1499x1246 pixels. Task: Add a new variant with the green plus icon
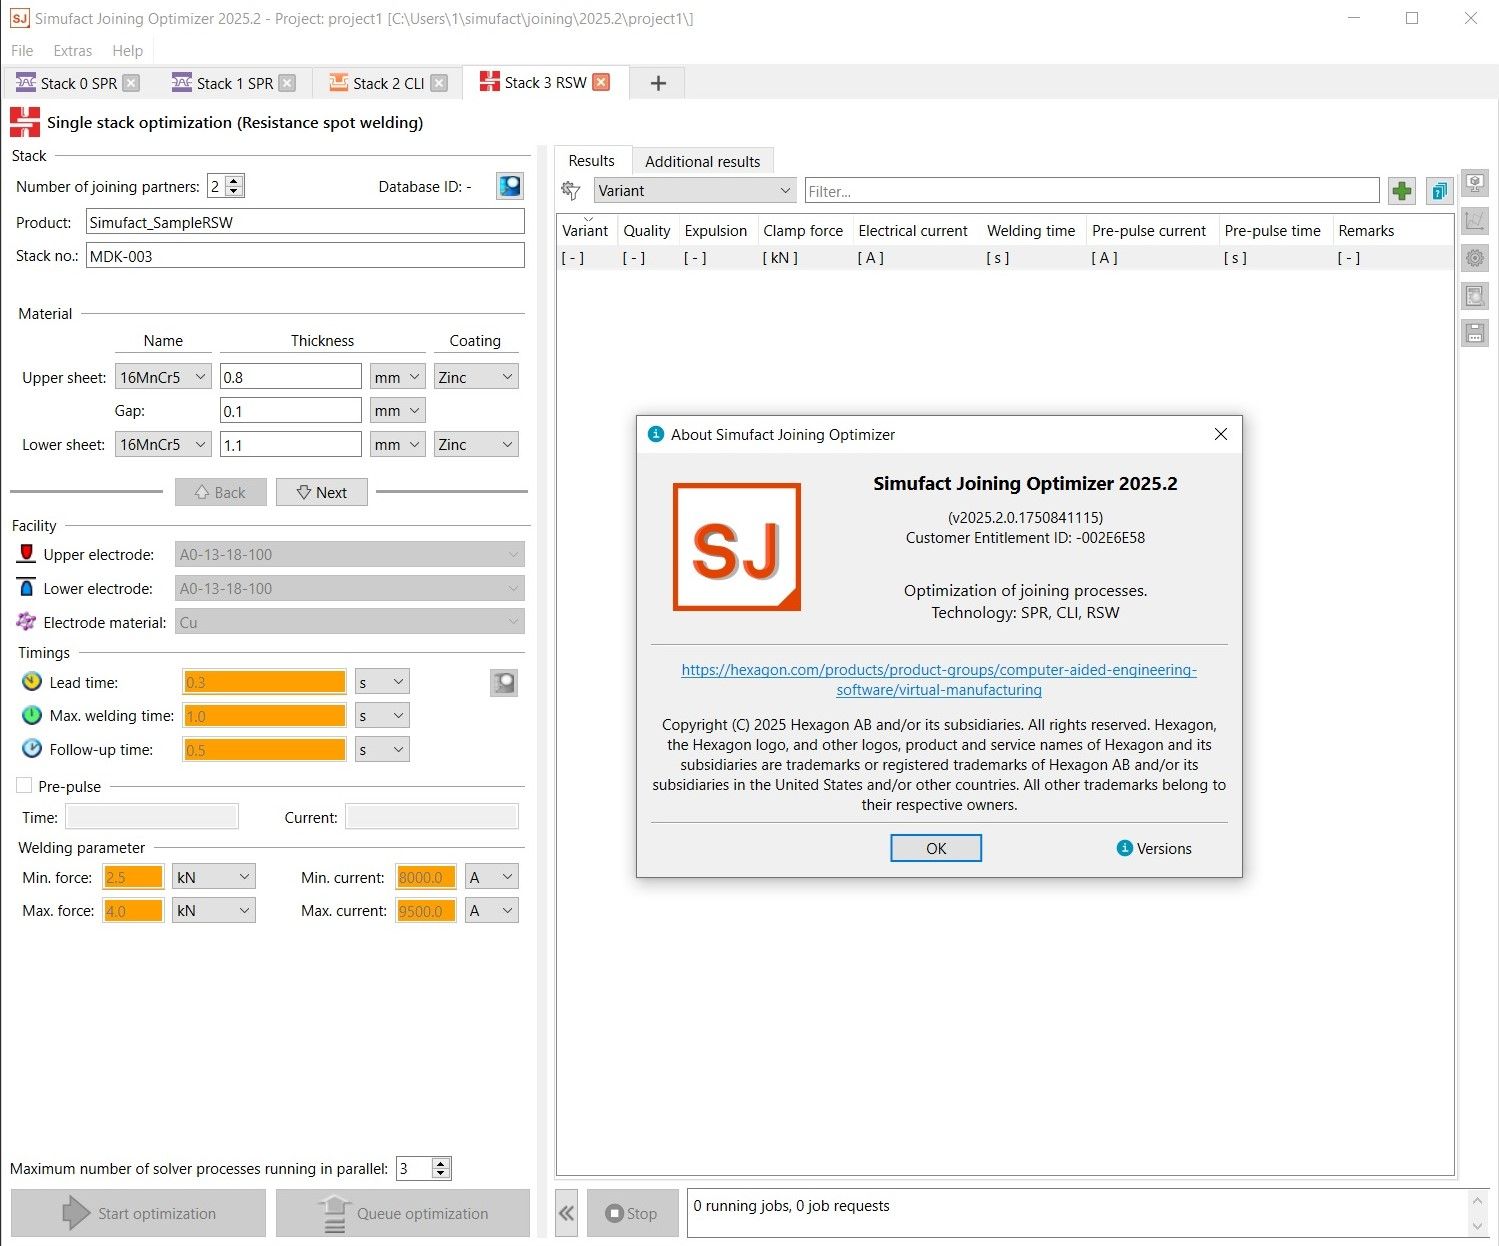1401,190
